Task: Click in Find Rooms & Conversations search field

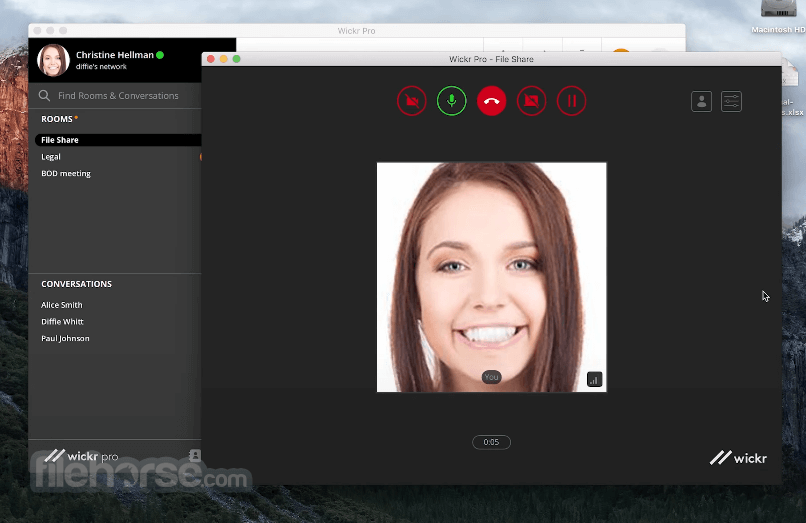Action: 118,96
